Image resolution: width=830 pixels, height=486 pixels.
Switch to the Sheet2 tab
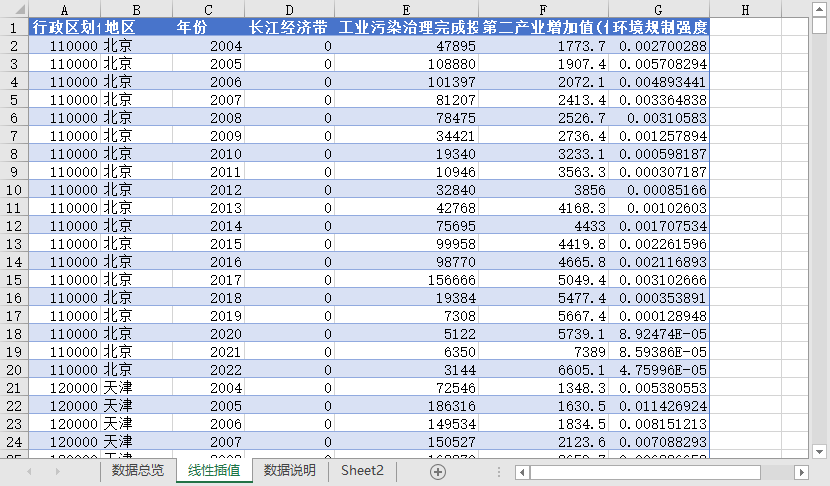[362, 470]
